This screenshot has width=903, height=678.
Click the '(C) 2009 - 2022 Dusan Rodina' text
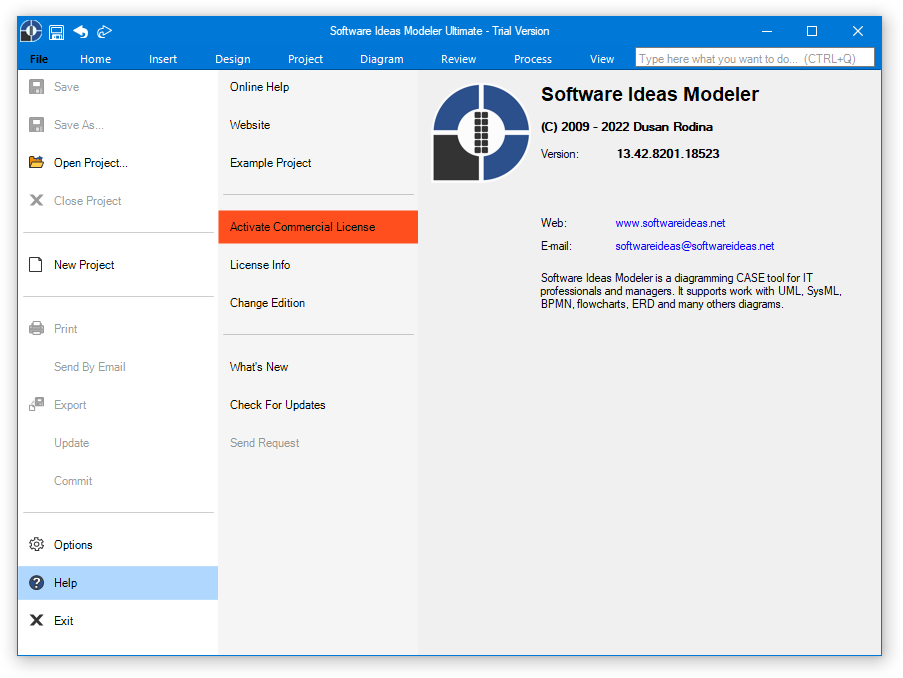click(627, 127)
